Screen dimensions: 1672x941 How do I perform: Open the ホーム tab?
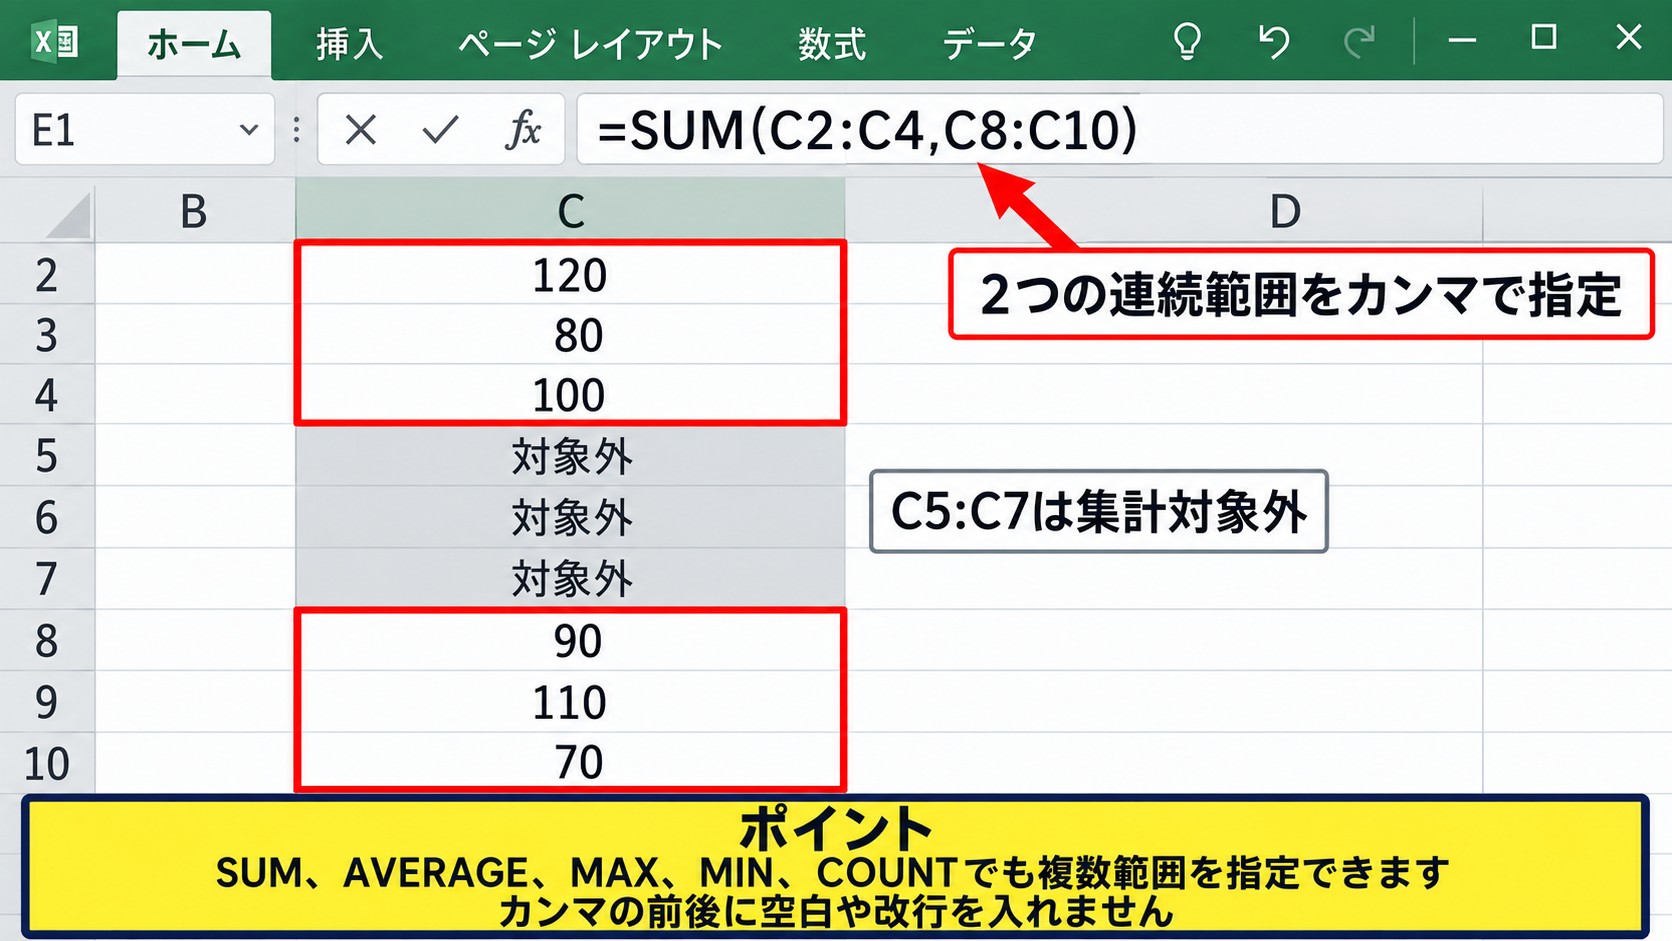[194, 45]
